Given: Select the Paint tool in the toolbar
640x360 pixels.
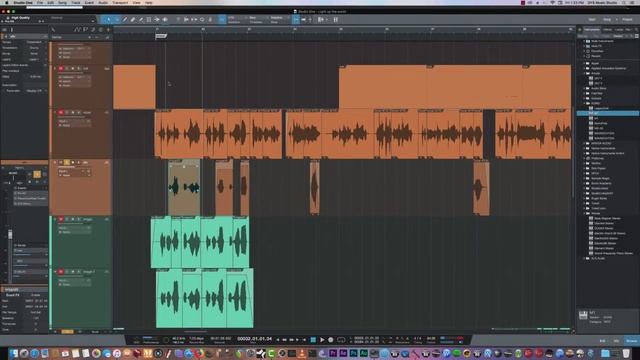Looking at the screenshot, I should [x=141, y=19].
